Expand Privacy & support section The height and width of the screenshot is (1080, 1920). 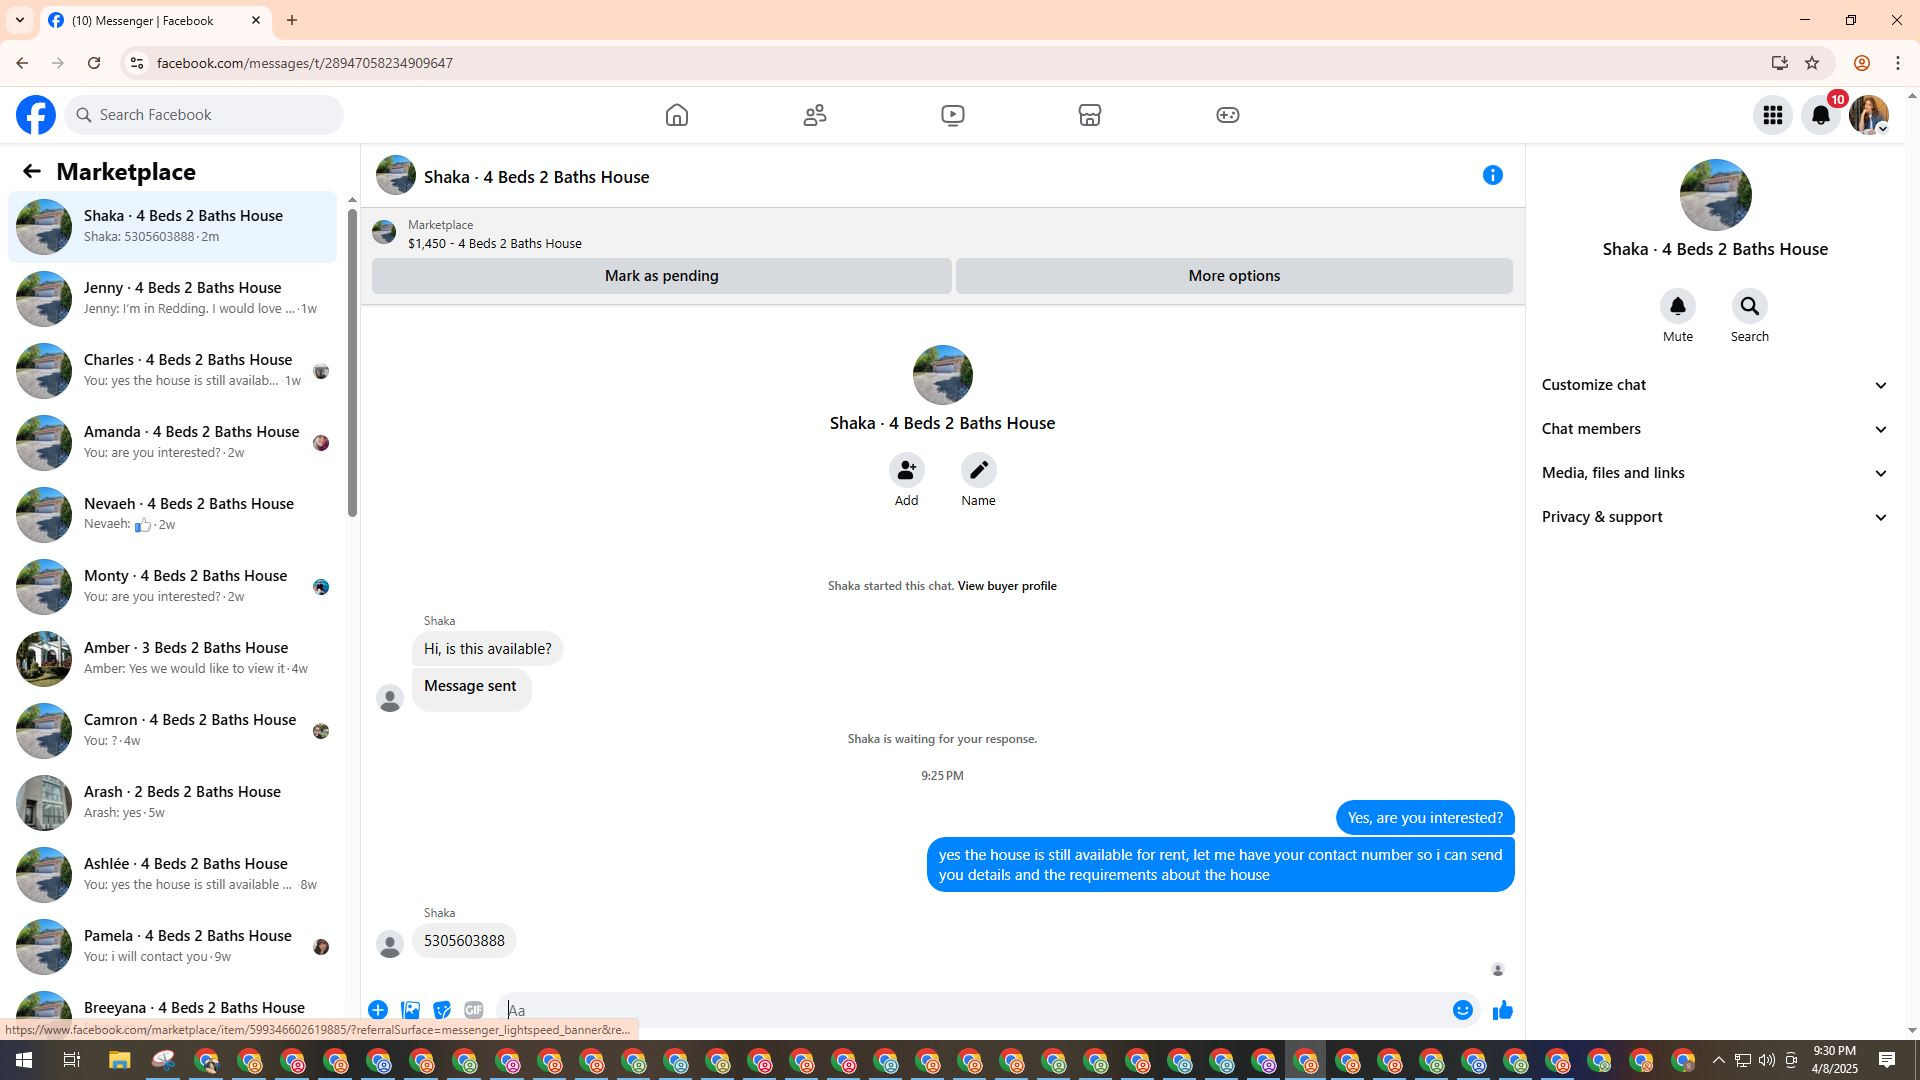click(x=1714, y=517)
